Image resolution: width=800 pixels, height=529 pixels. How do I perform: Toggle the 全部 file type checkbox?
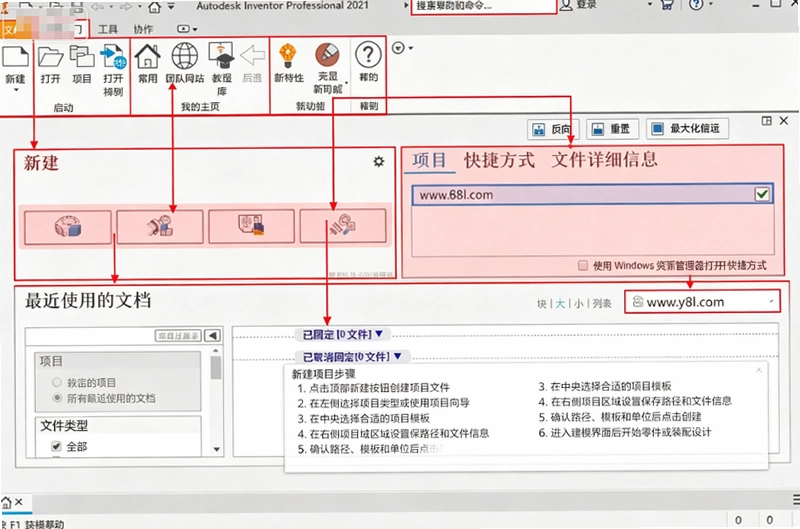tap(57, 446)
